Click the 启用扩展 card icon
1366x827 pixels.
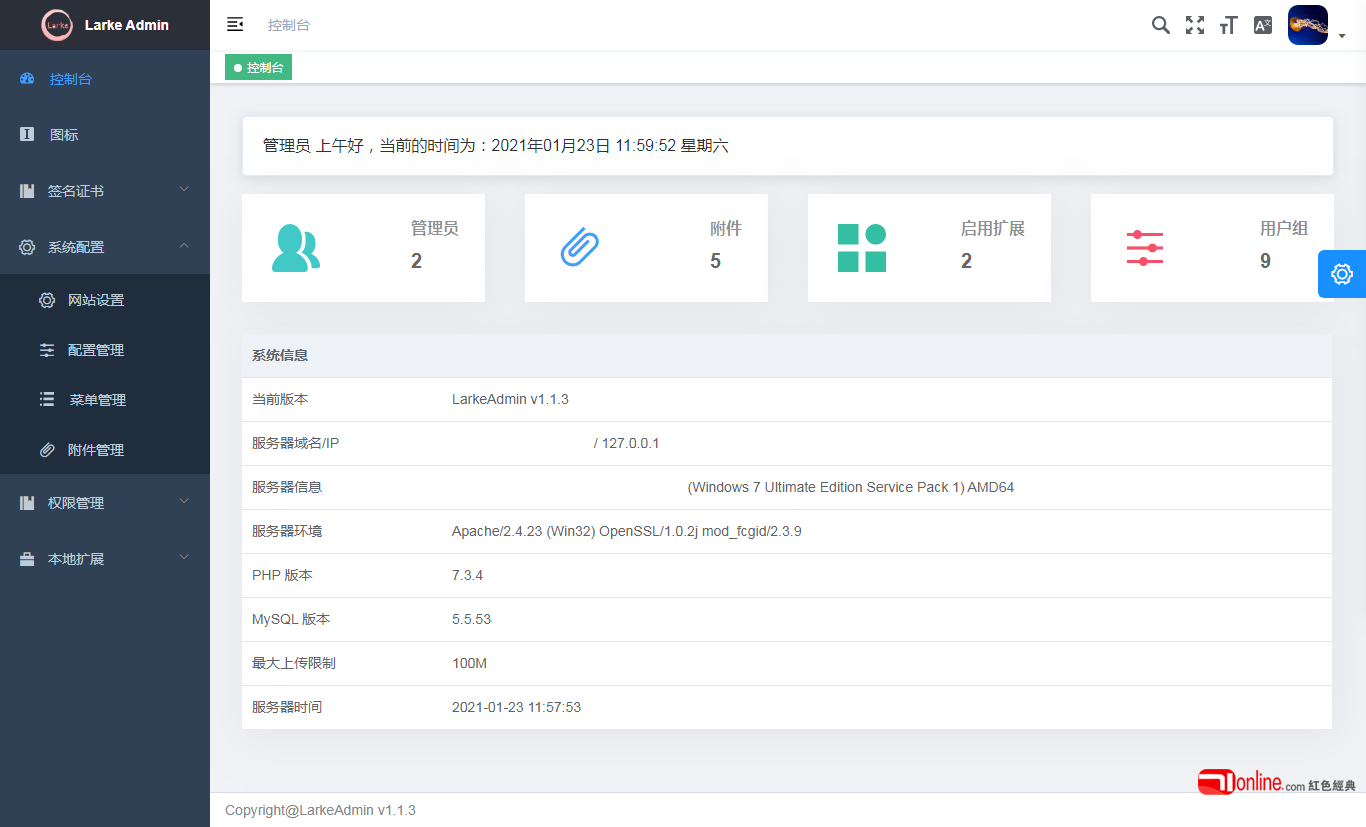[862, 248]
